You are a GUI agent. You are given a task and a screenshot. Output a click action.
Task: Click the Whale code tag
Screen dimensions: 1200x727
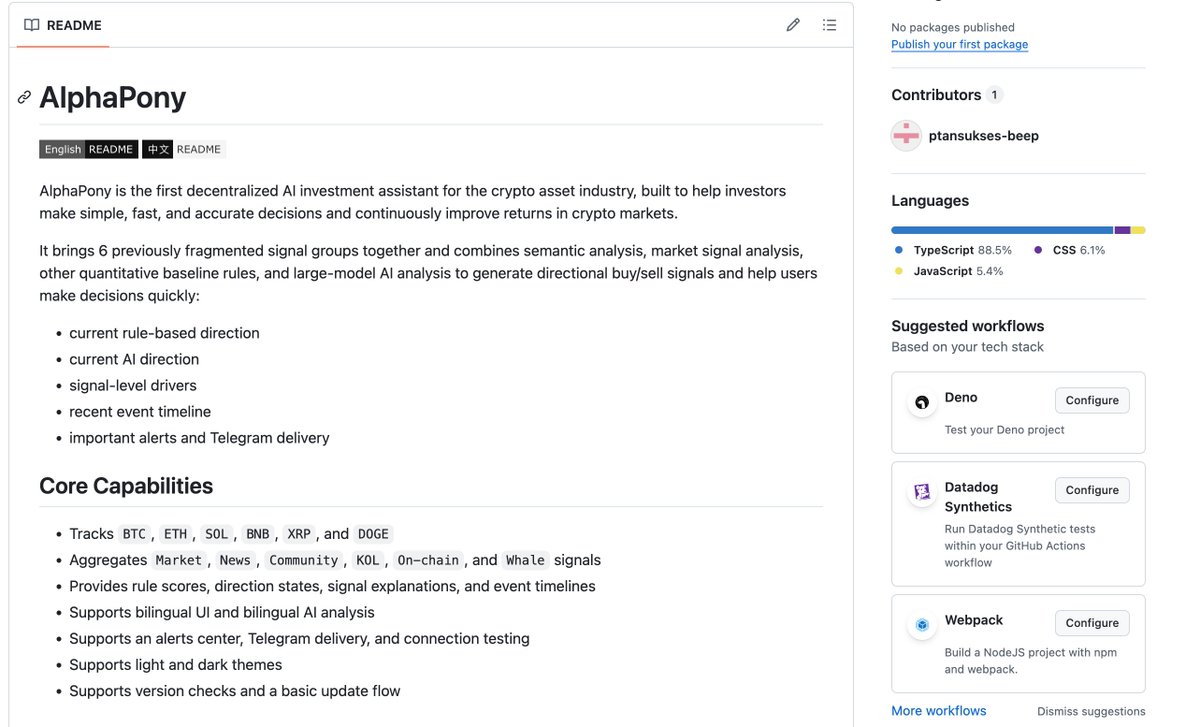pos(526,560)
